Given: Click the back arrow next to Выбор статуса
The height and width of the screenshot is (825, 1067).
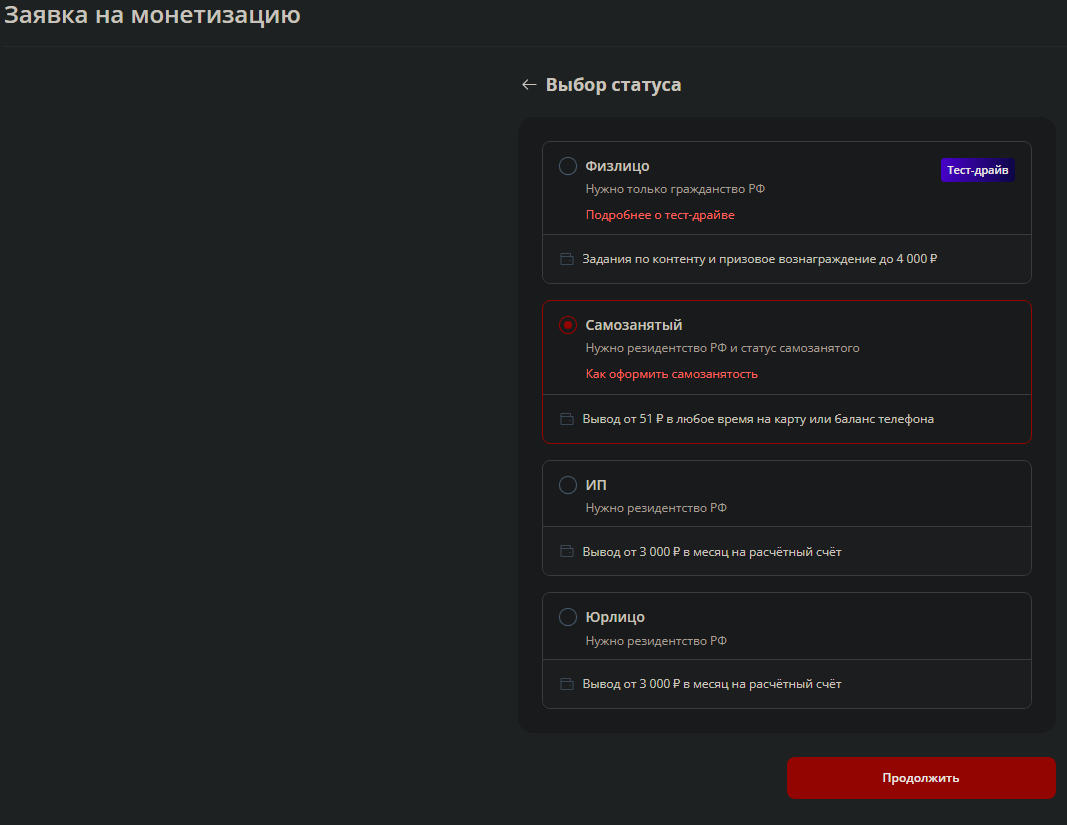Looking at the screenshot, I should tap(530, 85).
